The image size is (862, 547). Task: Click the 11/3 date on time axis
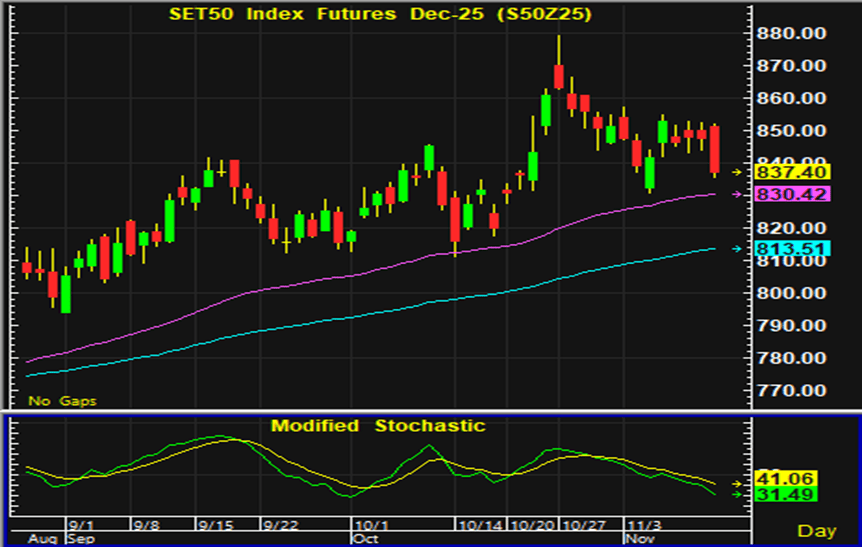click(x=642, y=524)
